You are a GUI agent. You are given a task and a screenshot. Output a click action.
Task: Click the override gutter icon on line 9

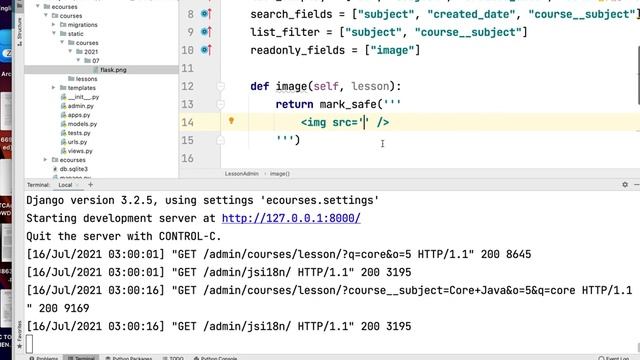pyautogui.click(x=206, y=32)
